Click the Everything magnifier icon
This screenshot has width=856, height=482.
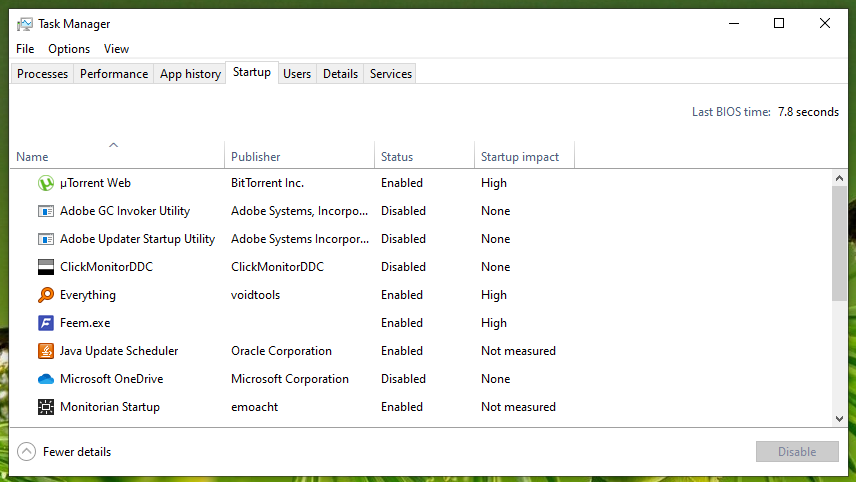(46, 295)
